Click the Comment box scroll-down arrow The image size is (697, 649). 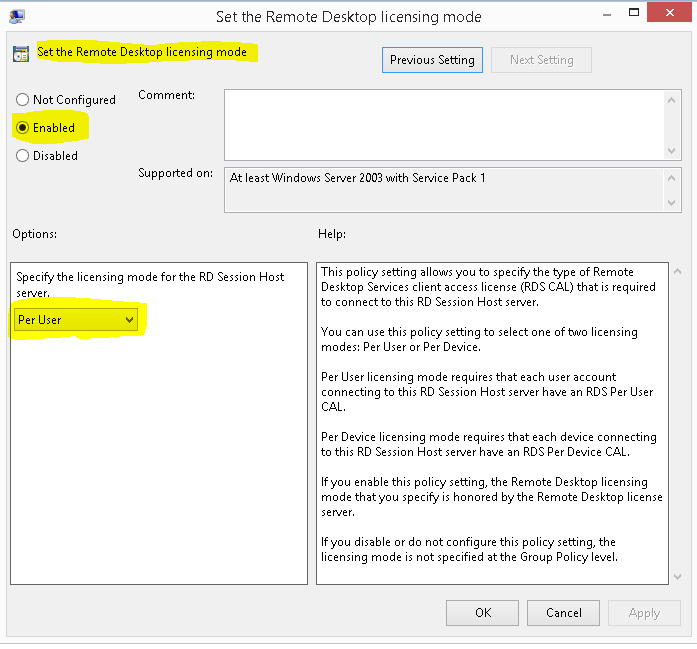671,151
